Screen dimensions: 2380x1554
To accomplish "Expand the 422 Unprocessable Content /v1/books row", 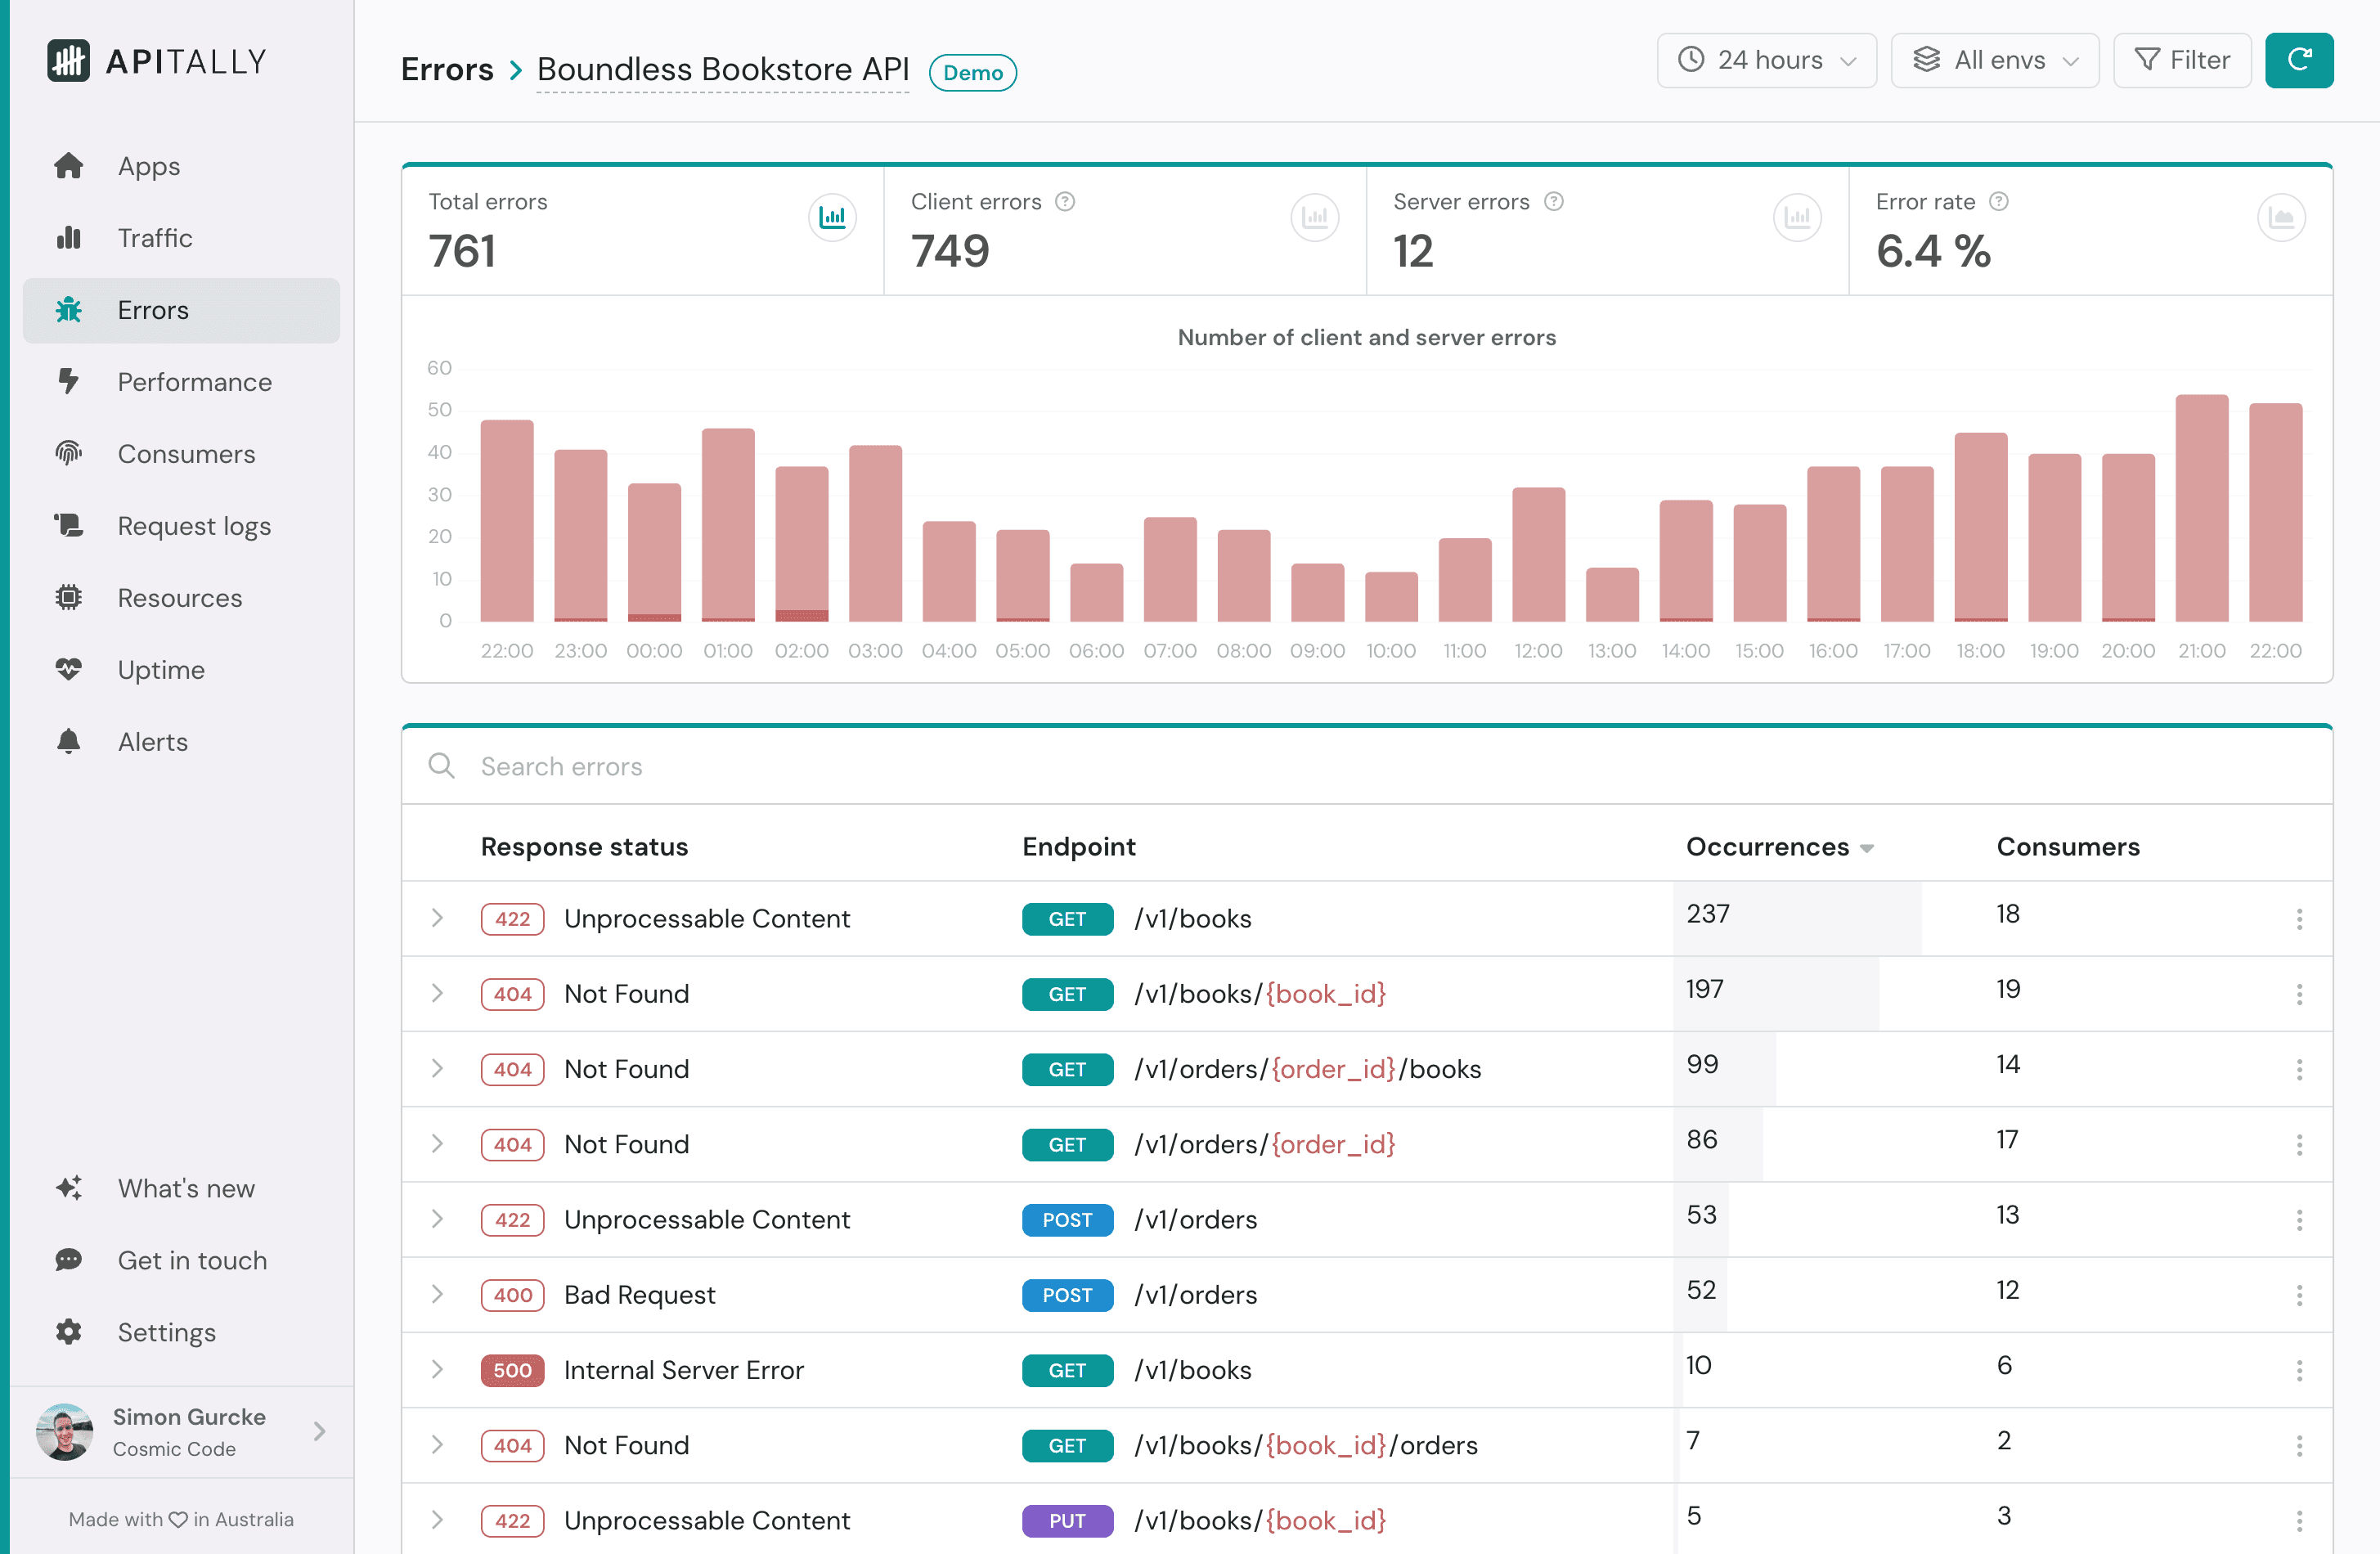I will click(437, 918).
